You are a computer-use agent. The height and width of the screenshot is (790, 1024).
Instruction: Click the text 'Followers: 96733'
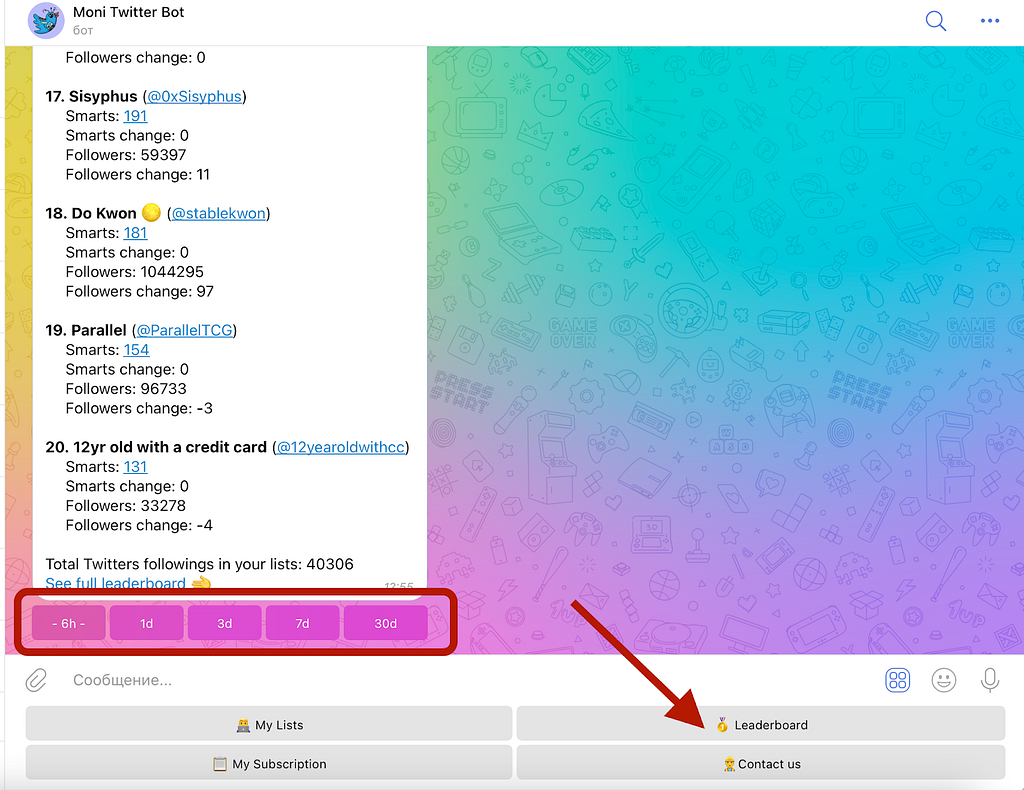(x=126, y=388)
